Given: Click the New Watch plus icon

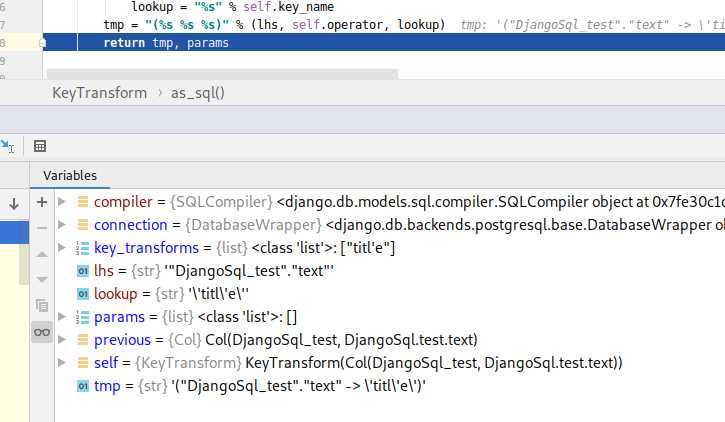Looking at the screenshot, I should [42, 202].
